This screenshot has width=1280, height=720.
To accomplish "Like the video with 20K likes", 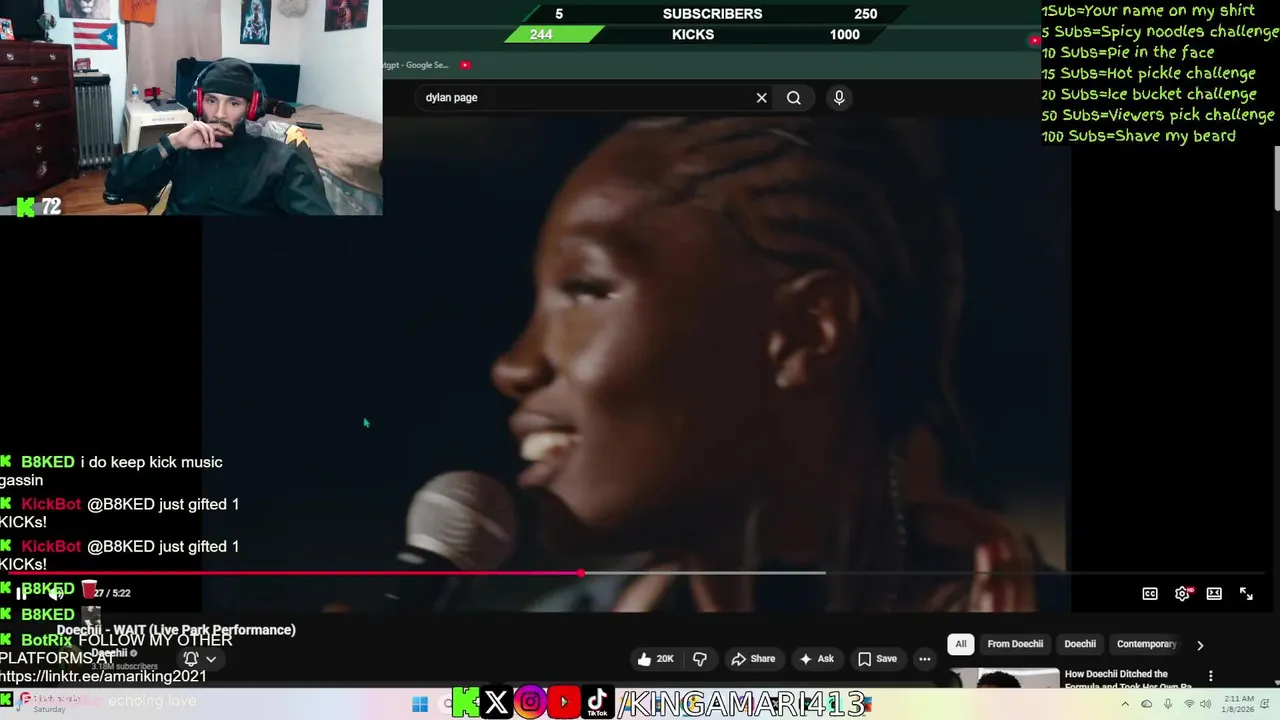I will [x=656, y=659].
